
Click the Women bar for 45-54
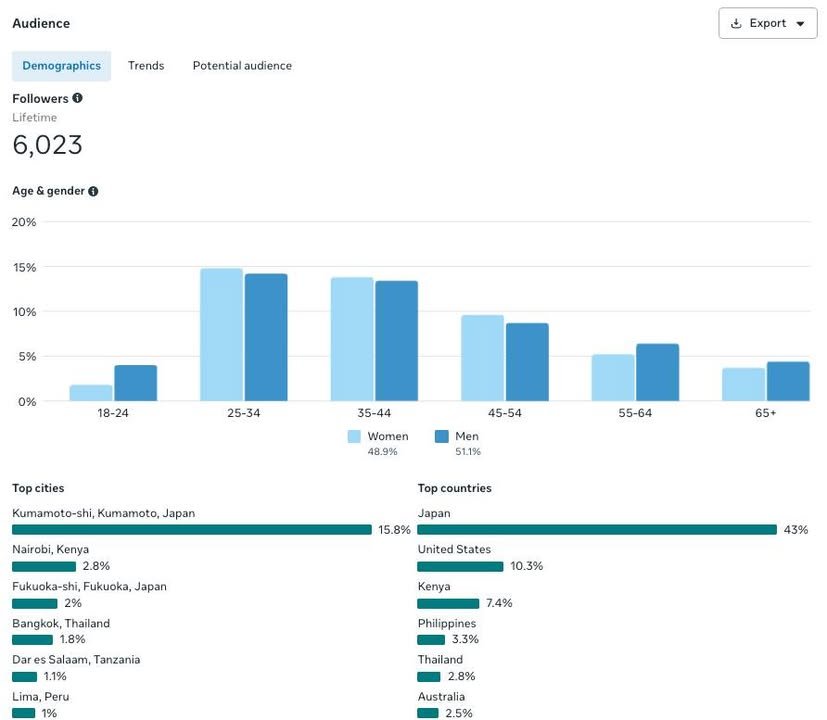click(x=482, y=358)
